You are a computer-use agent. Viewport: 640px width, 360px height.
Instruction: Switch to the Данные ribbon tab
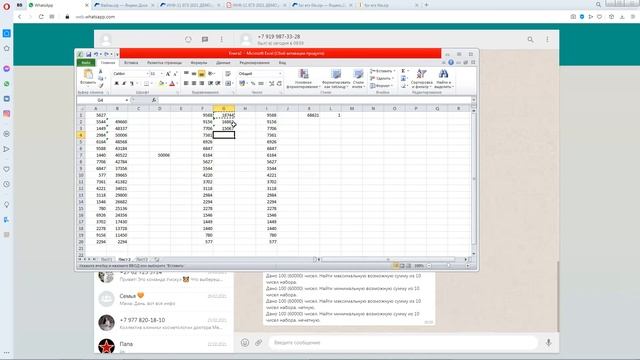pyautogui.click(x=223, y=63)
